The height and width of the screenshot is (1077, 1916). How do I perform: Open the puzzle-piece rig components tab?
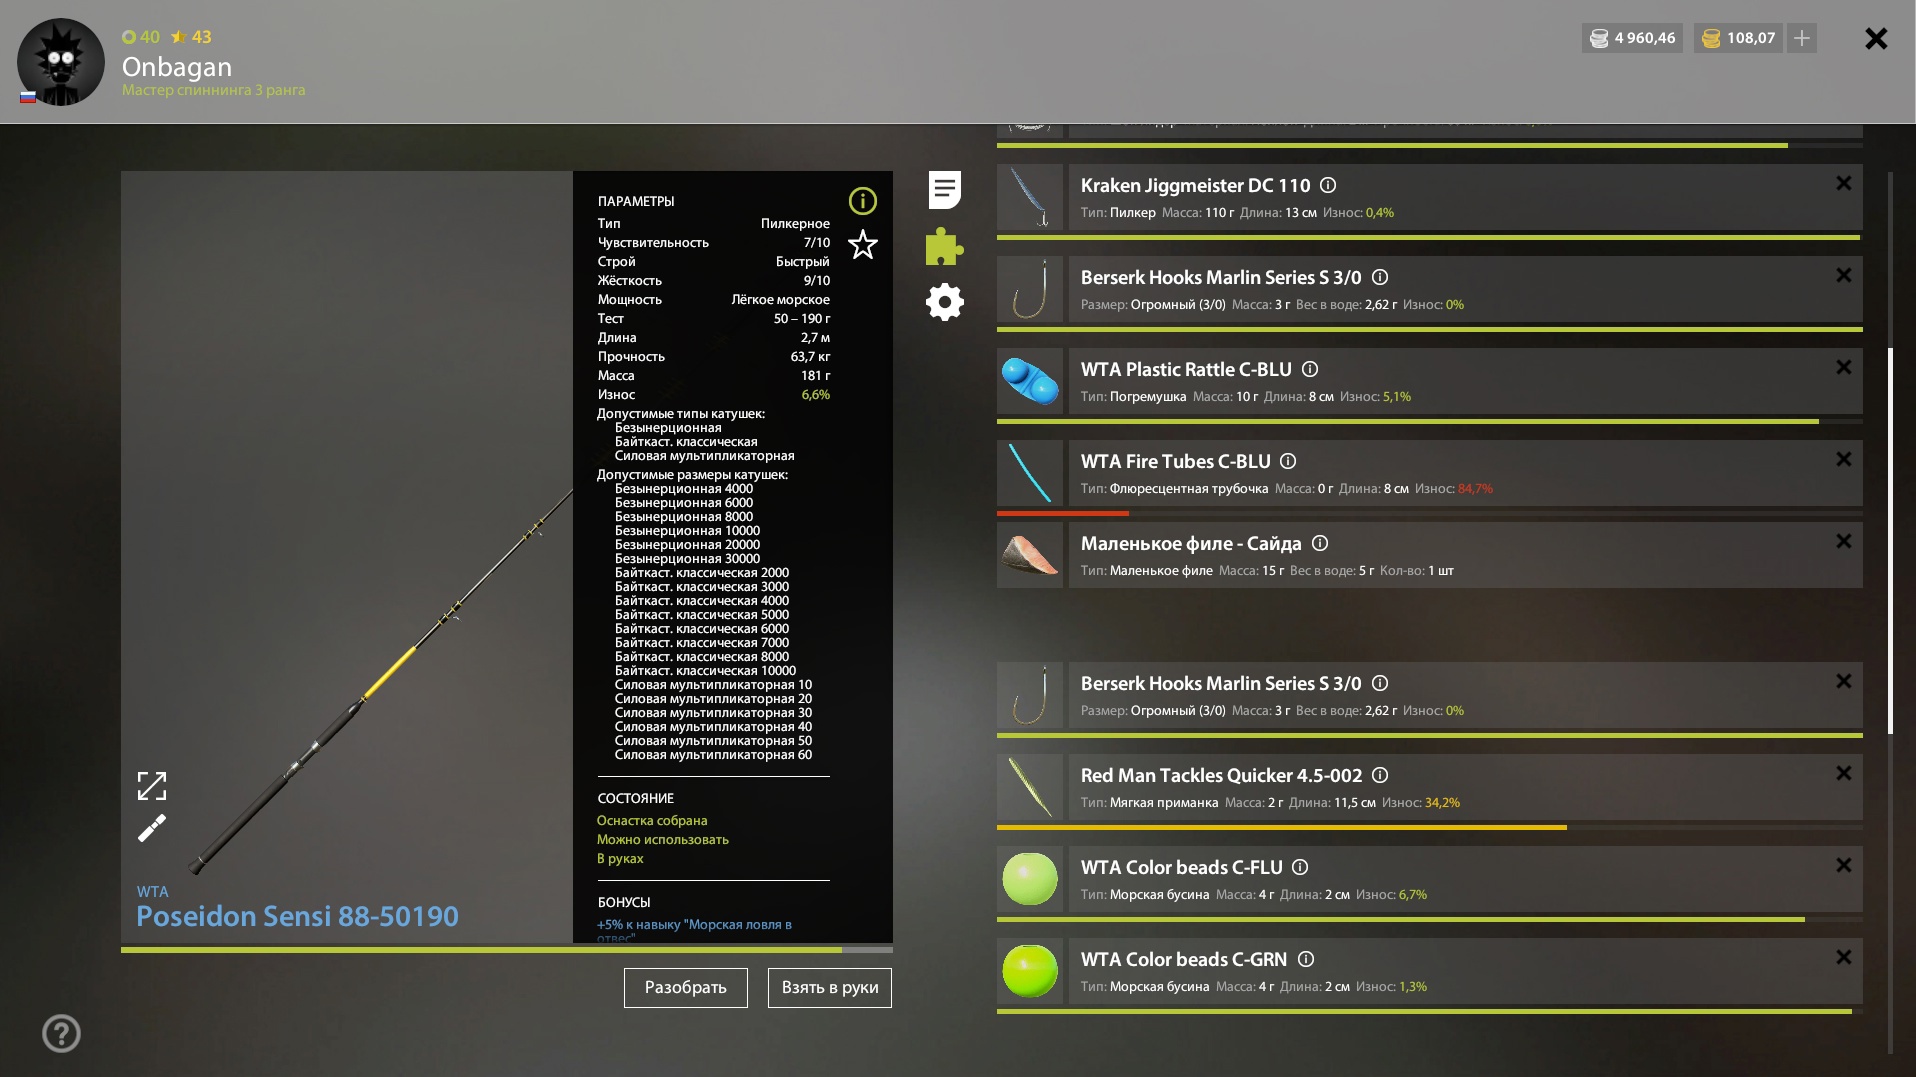tap(945, 246)
